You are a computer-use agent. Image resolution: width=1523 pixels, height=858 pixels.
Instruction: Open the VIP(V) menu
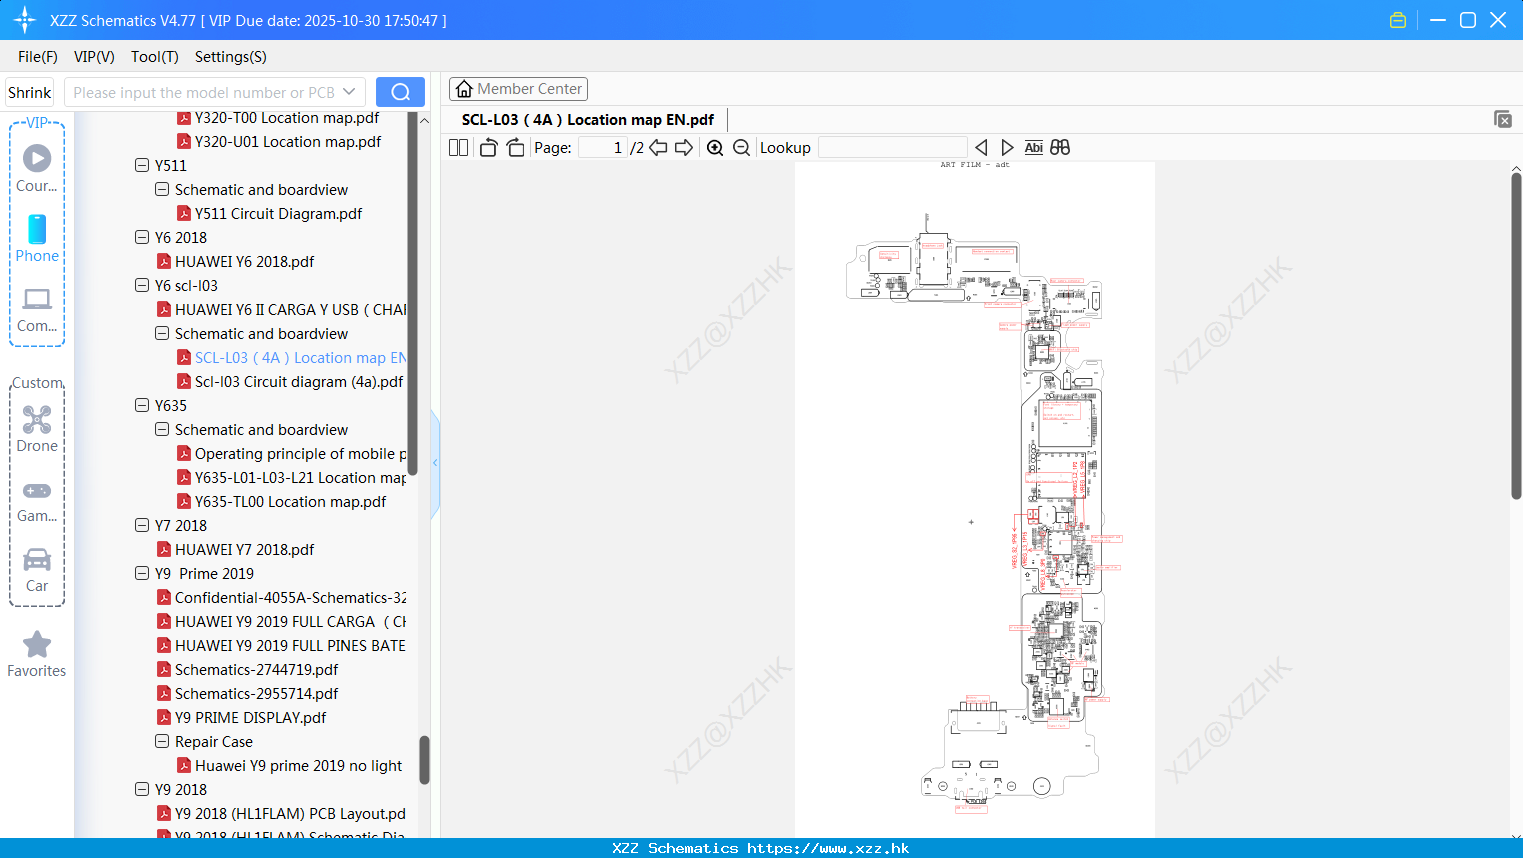[94, 57]
